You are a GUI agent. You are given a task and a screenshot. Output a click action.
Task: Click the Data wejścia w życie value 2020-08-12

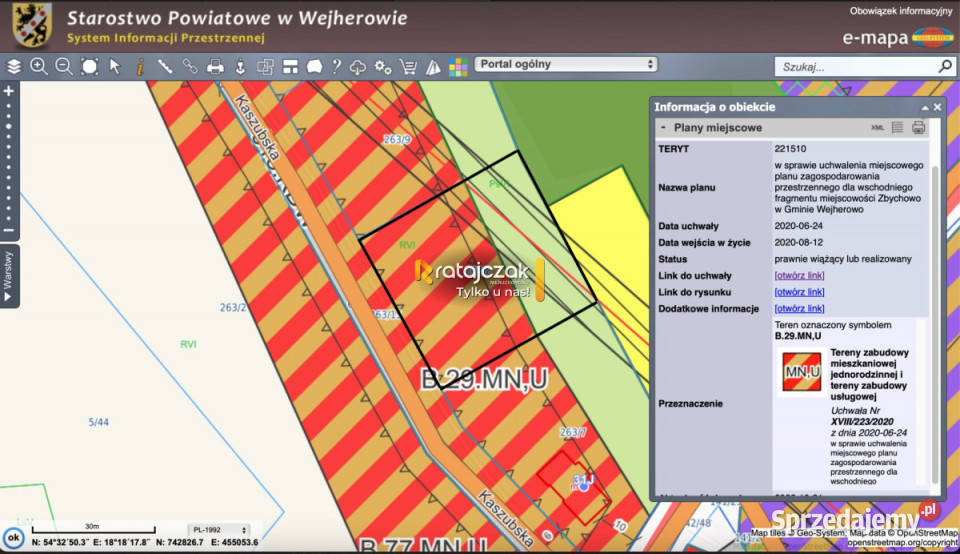[799, 242]
